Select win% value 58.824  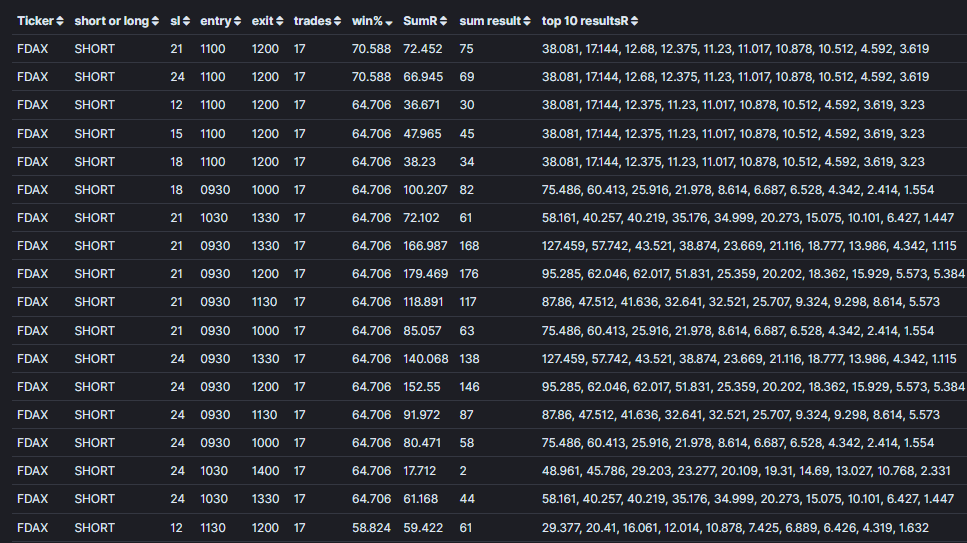[371, 528]
